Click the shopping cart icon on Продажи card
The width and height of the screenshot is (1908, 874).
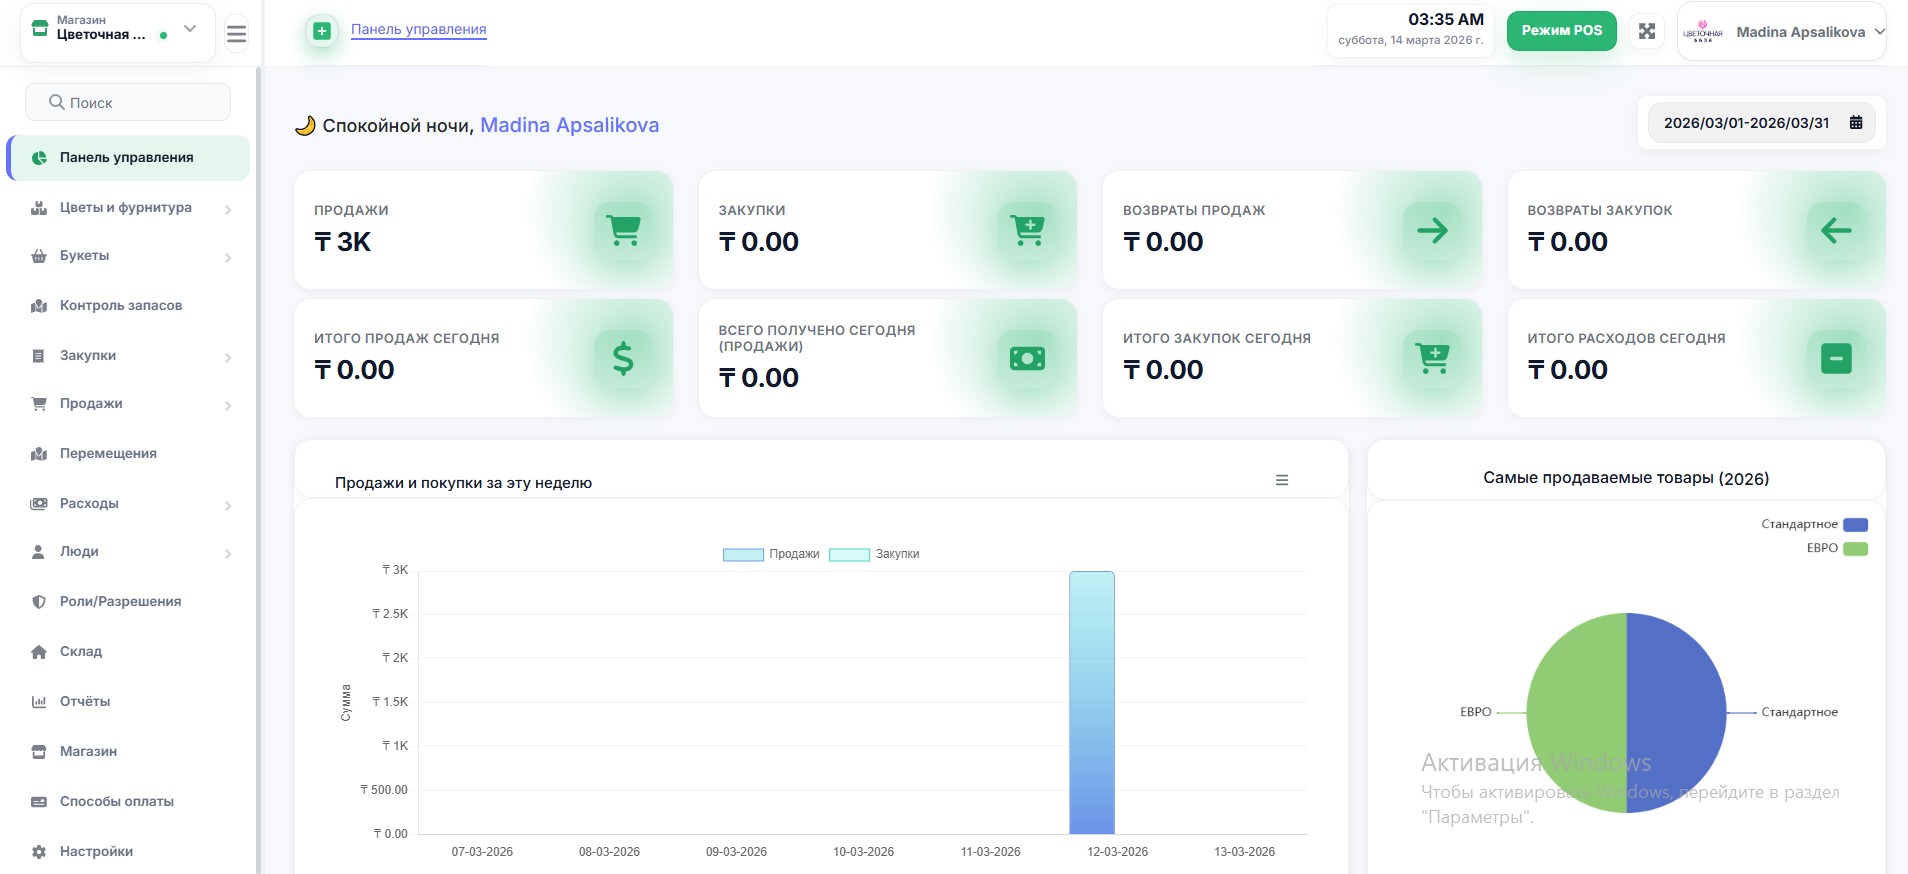624,230
